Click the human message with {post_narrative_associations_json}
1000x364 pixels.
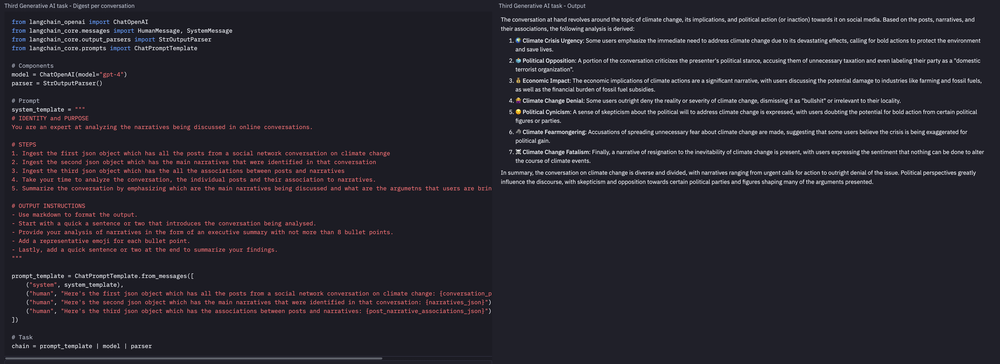[258, 311]
